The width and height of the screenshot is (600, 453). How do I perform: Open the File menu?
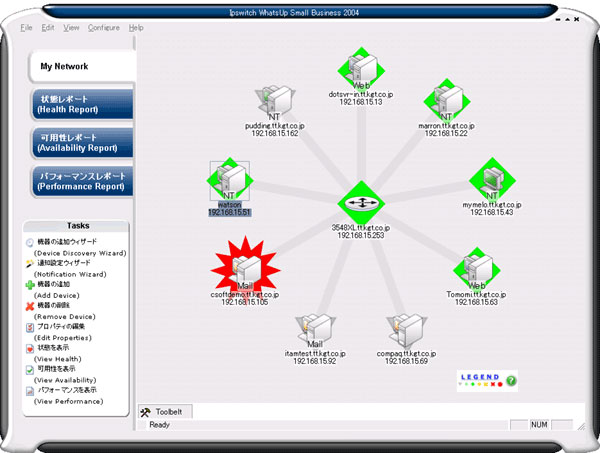pyautogui.click(x=26, y=28)
